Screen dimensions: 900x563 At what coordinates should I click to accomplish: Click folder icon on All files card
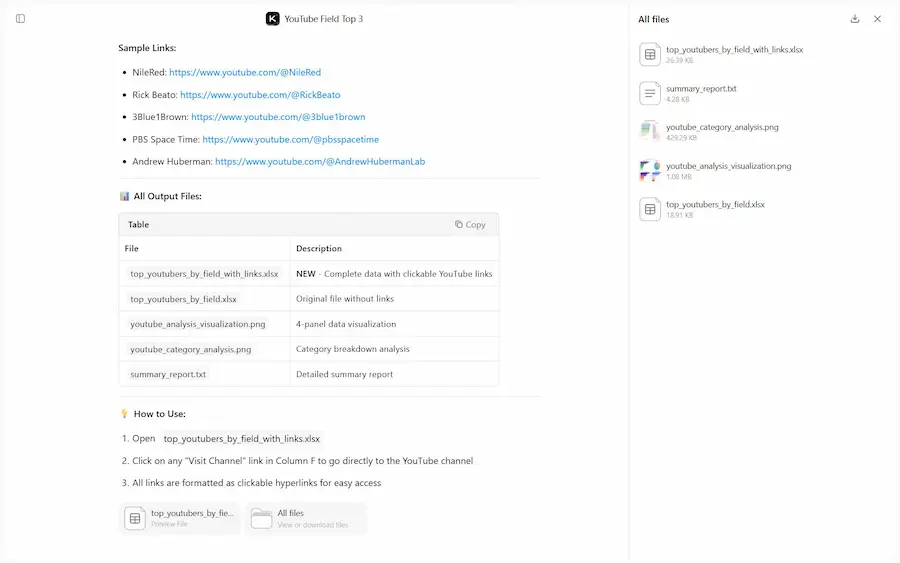(x=262, y=519)
